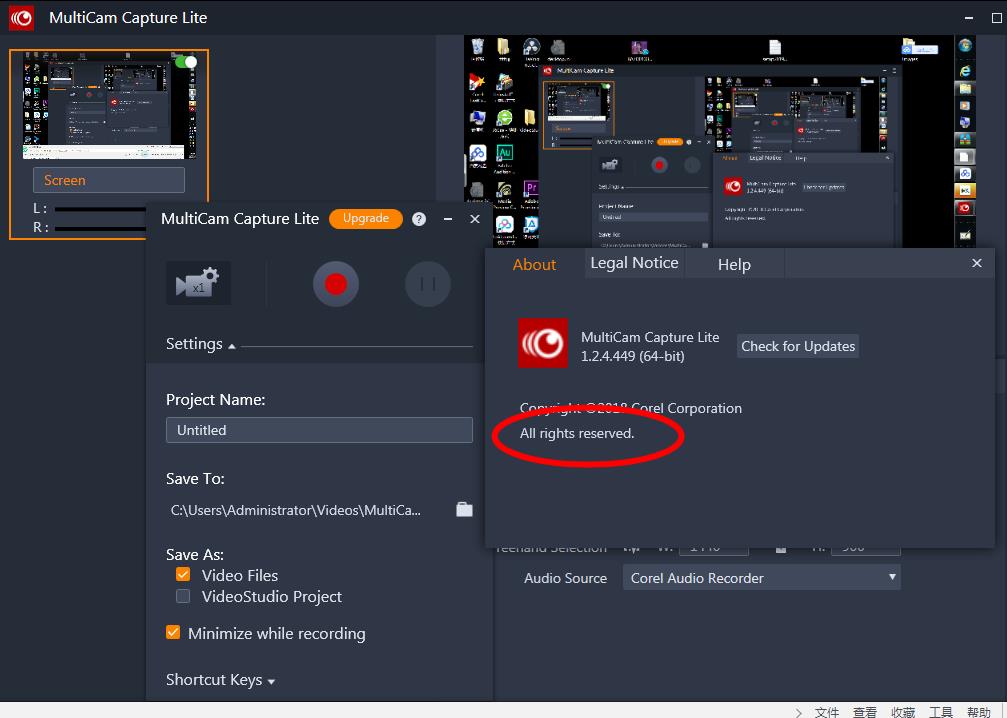Open the 工具 menu at bottom
This screenshot has width=1007, height=718.
coord(941,712)
